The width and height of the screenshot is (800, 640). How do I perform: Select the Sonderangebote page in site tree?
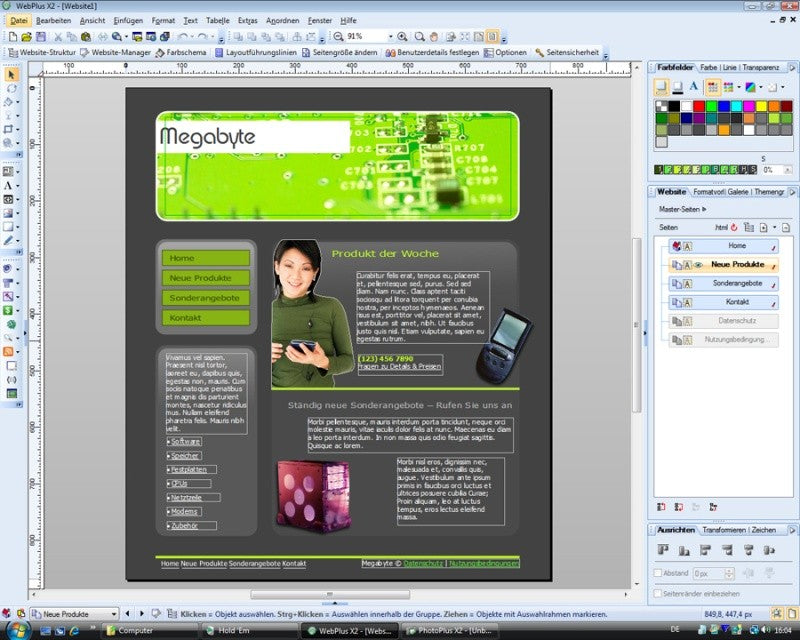coord(723,283)
